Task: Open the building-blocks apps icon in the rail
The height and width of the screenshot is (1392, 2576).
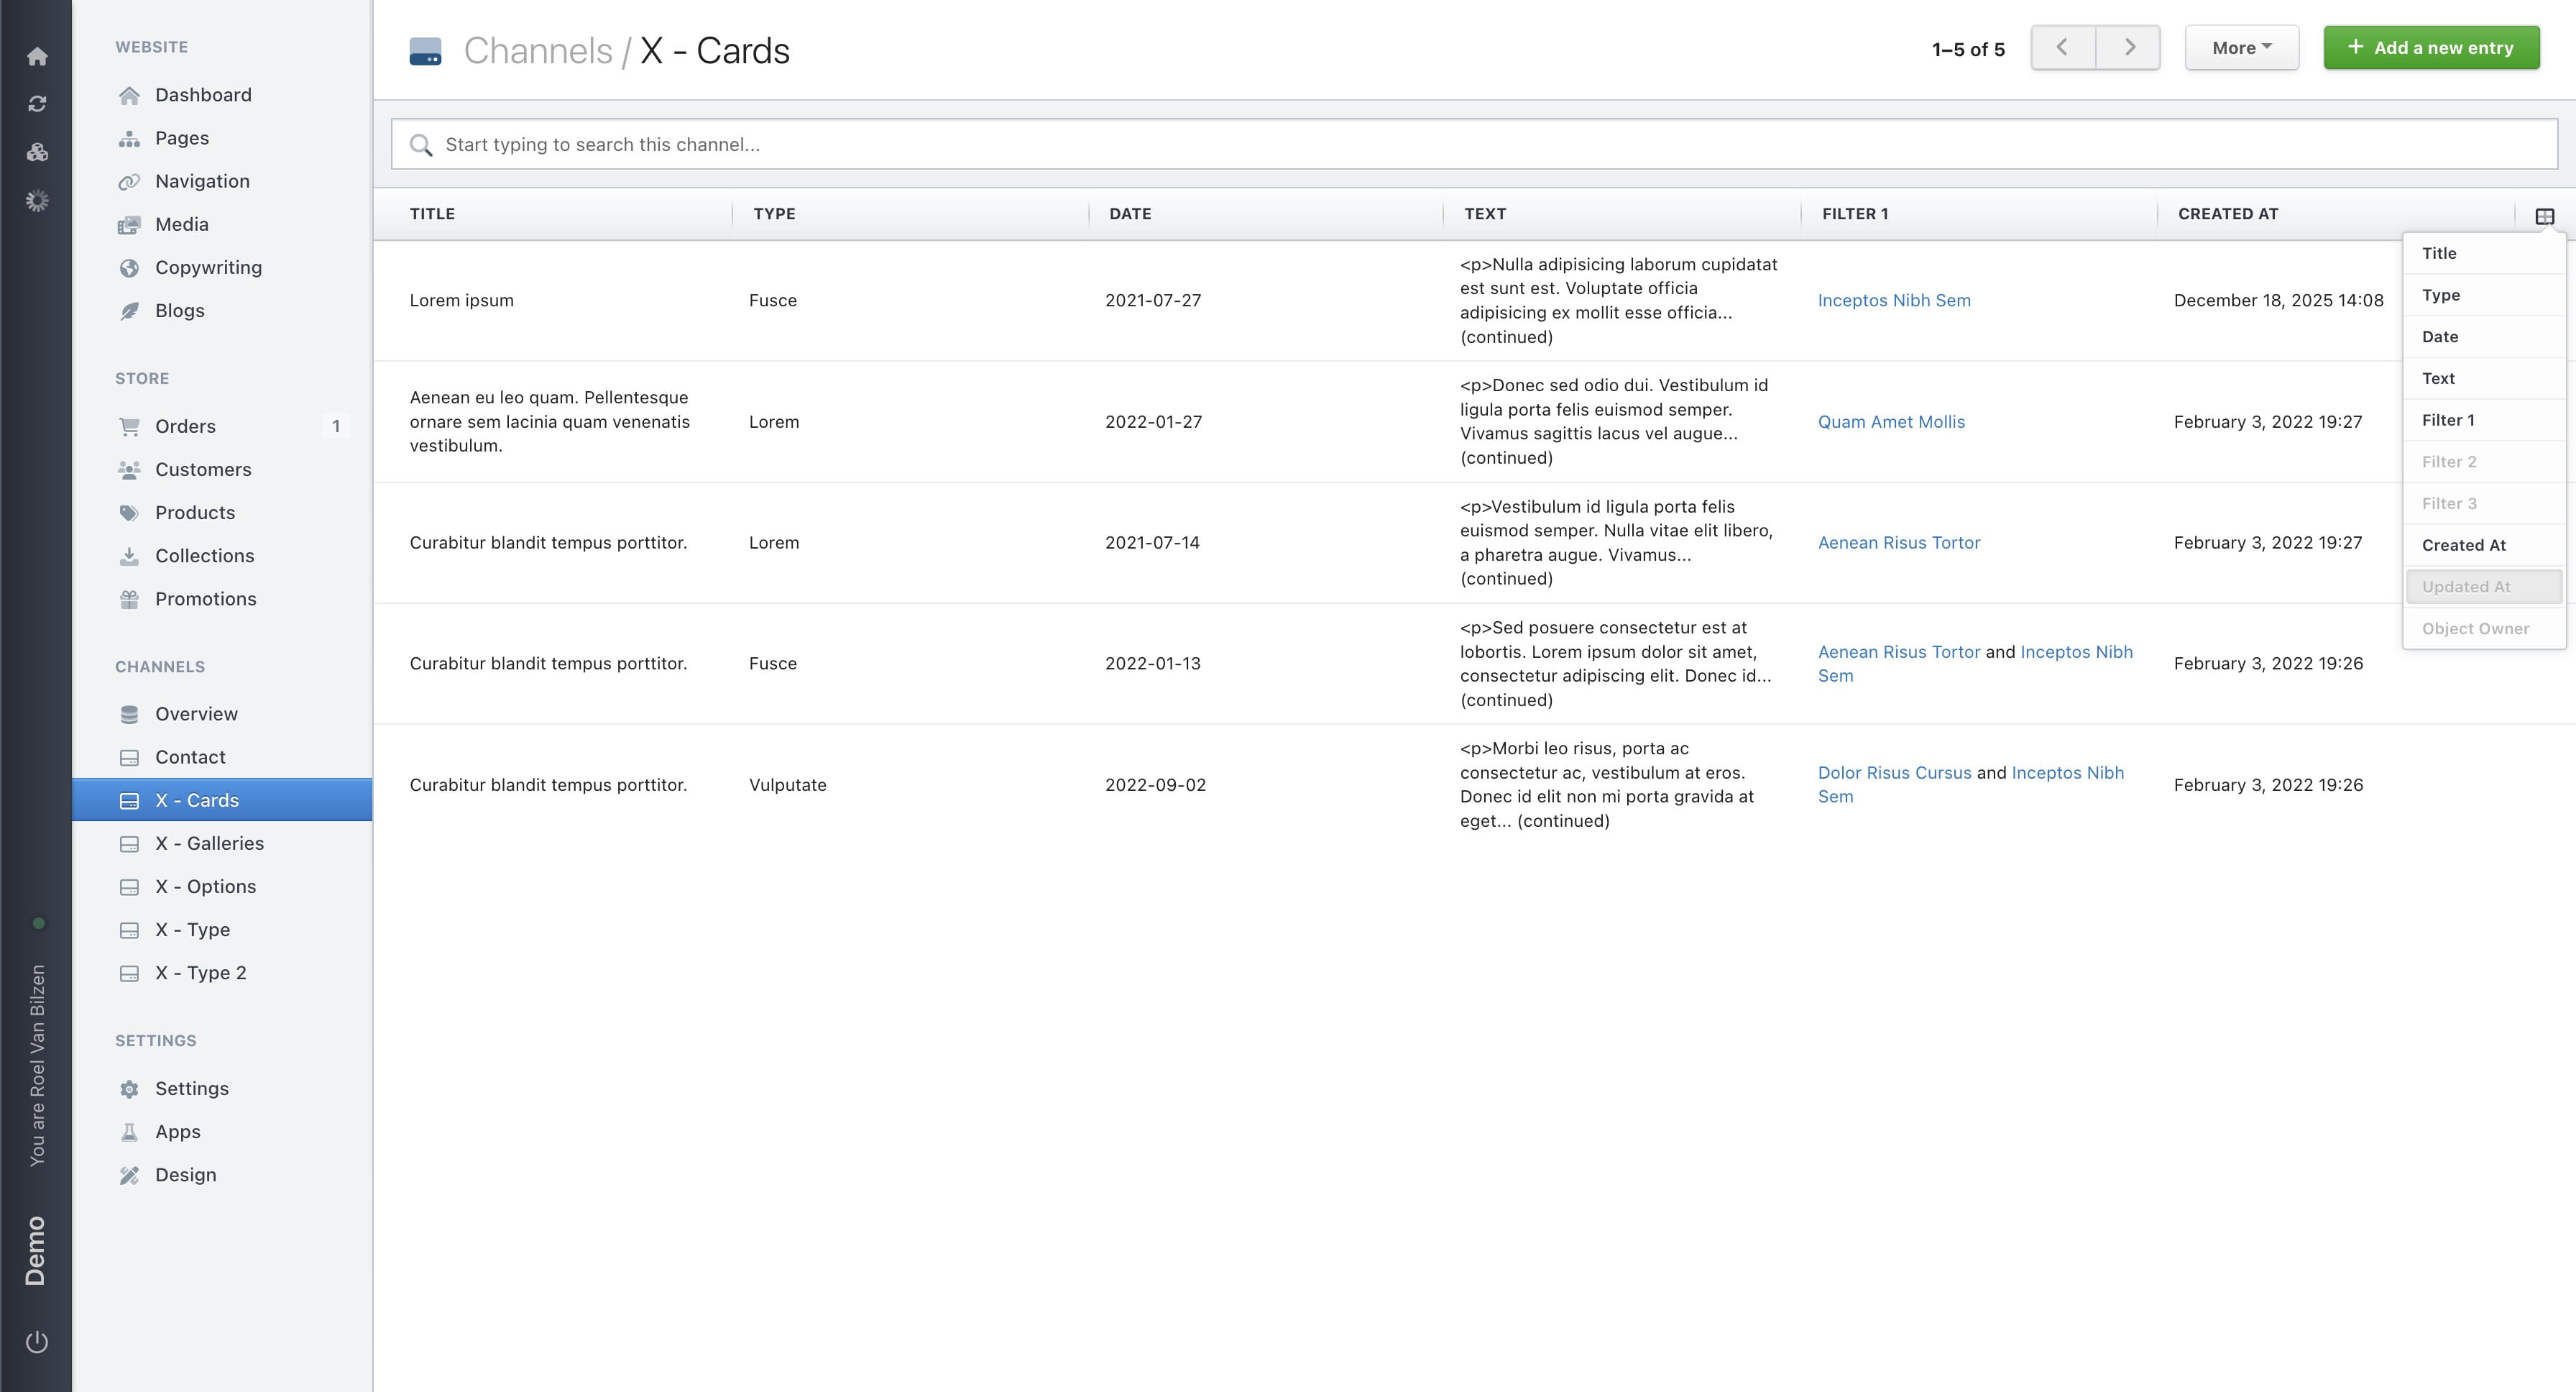Action: 37,151
